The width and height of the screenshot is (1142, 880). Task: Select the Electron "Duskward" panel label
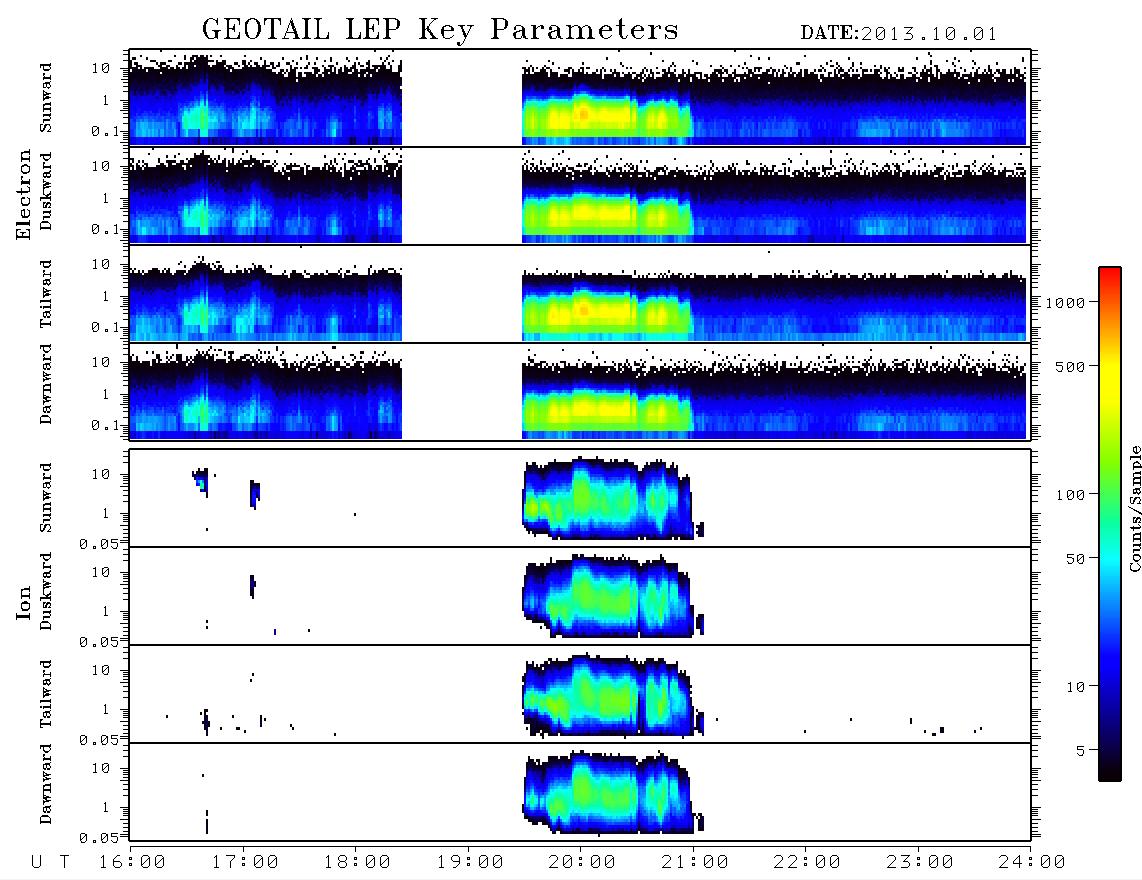tap(46, 191)
